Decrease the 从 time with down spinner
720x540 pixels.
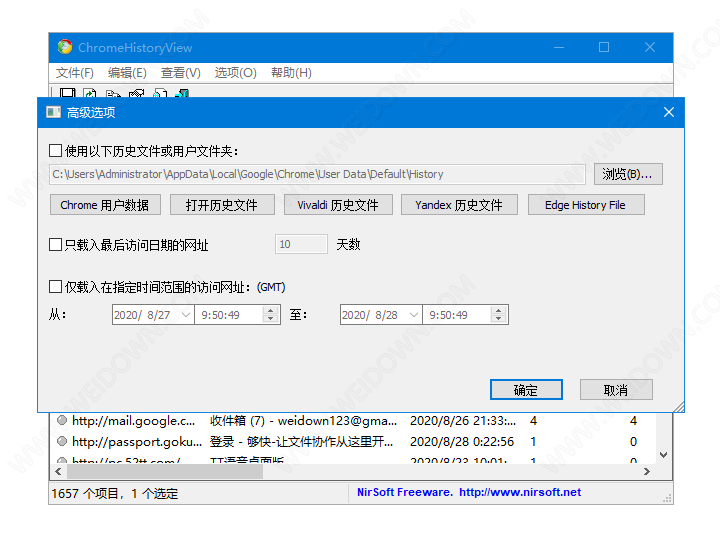[x=270, y=319]
